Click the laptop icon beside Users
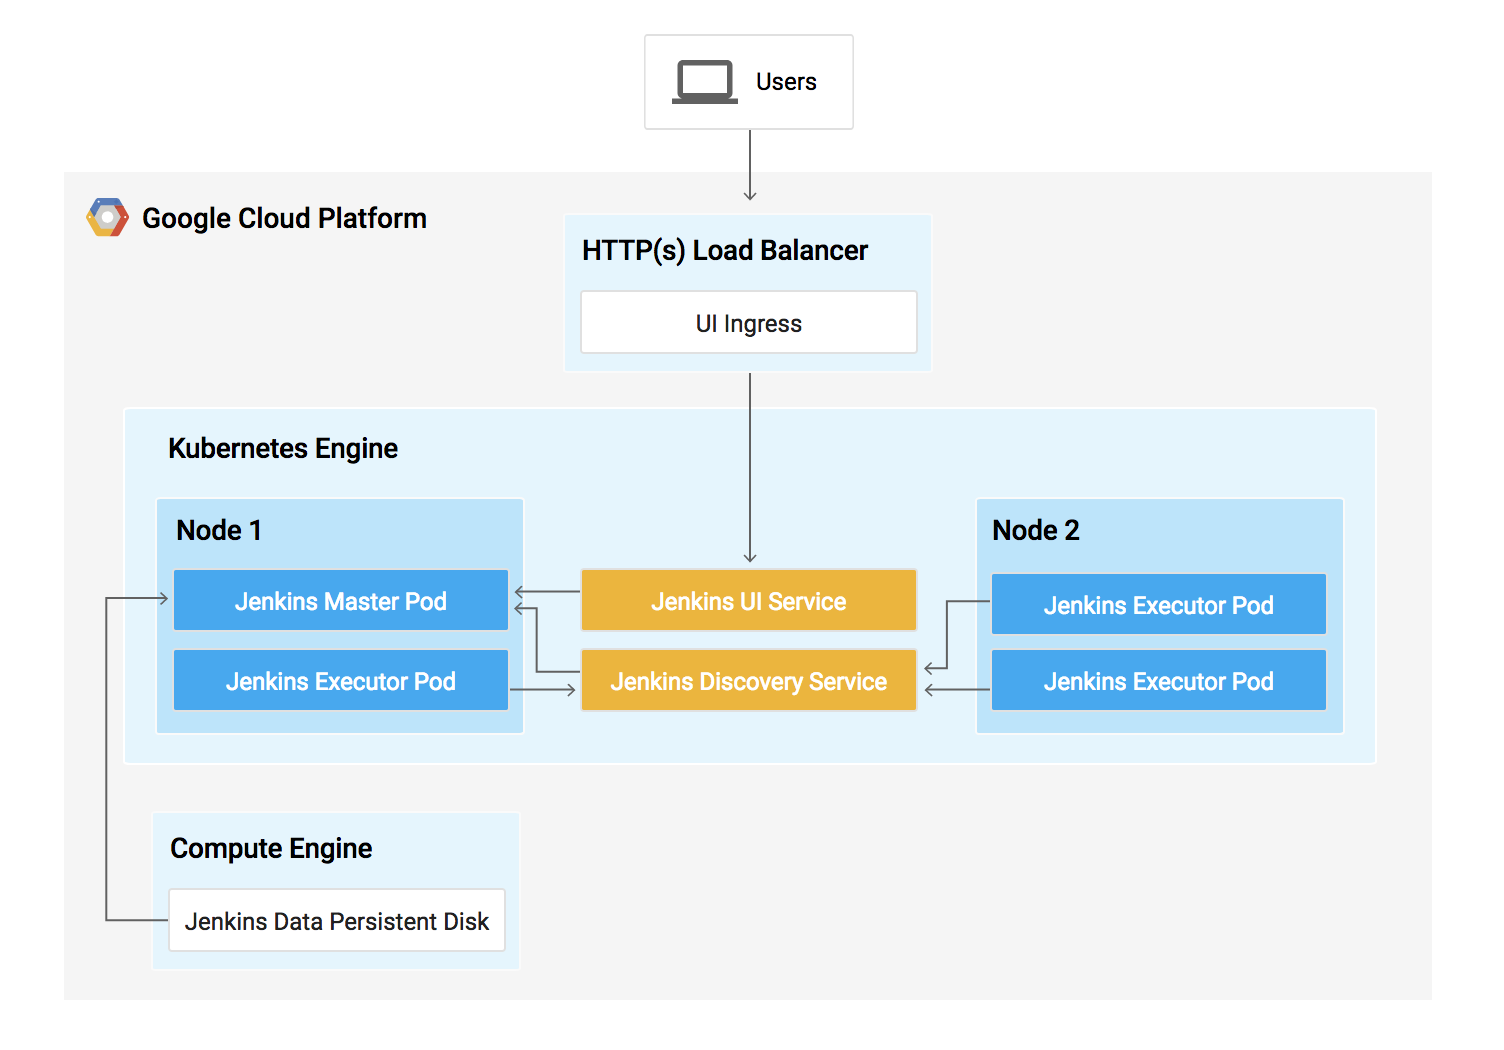The width and height of the screenshot is (1504, 1050). point(705,82)
